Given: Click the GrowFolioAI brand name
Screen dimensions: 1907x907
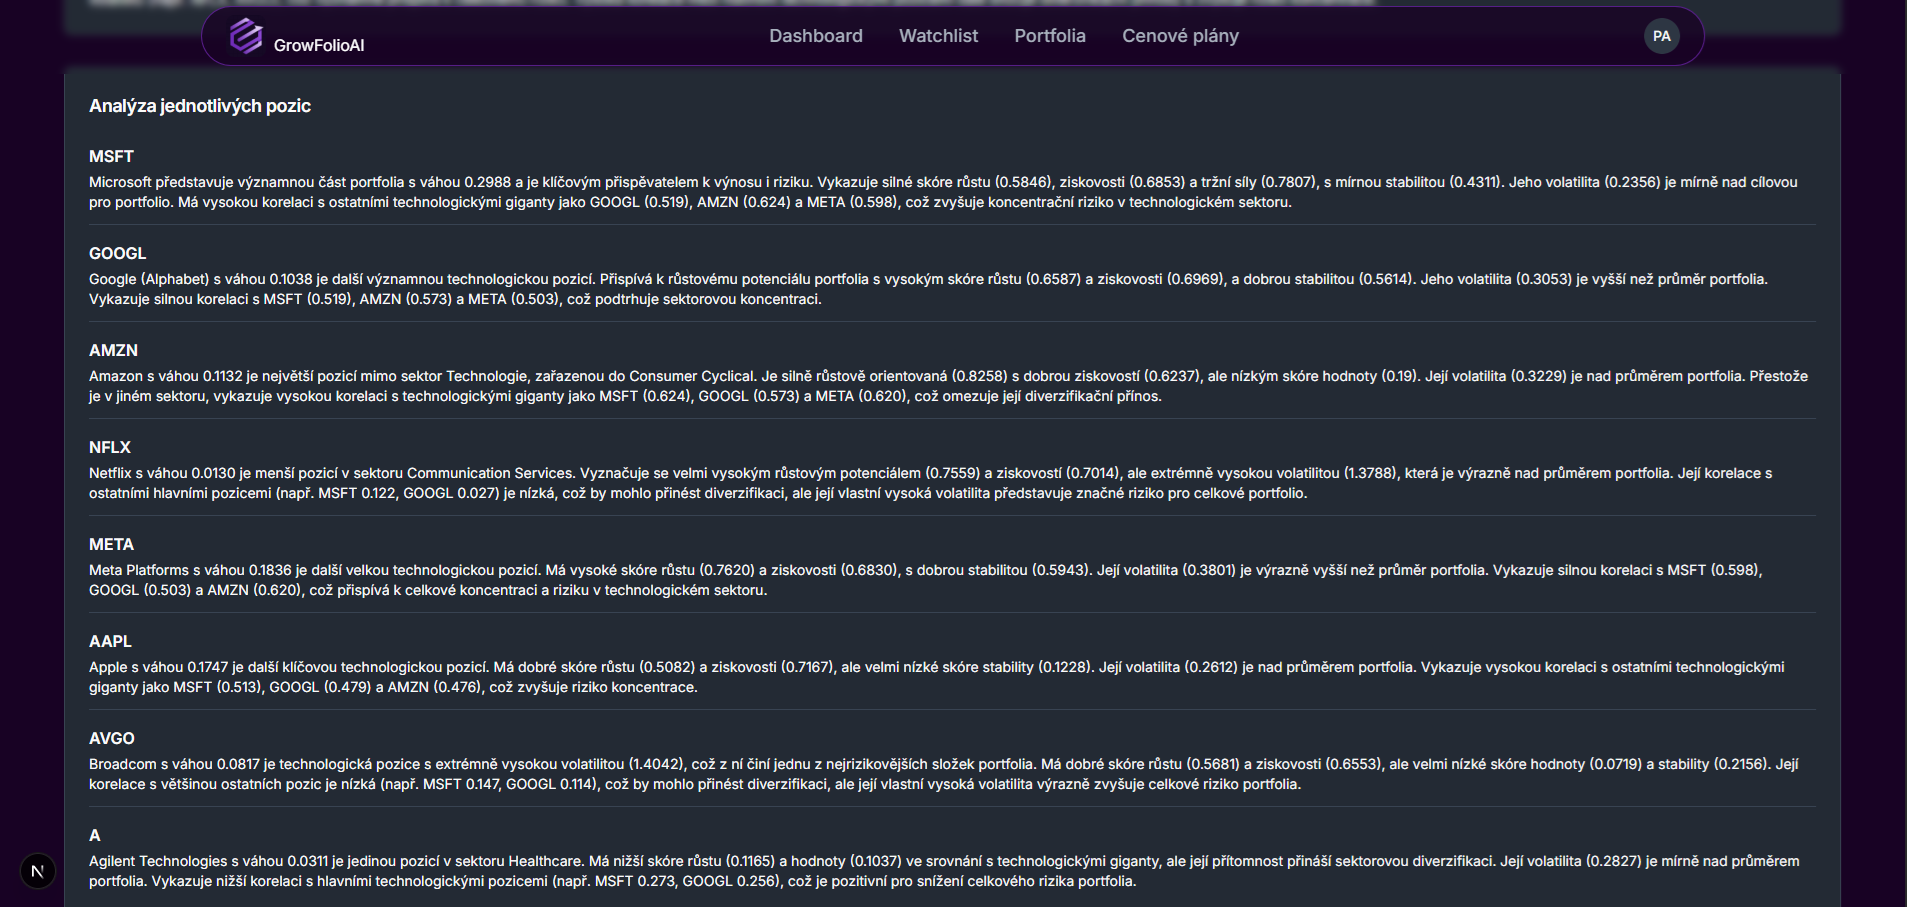Looking at the screenshot, I should (319, 45).
